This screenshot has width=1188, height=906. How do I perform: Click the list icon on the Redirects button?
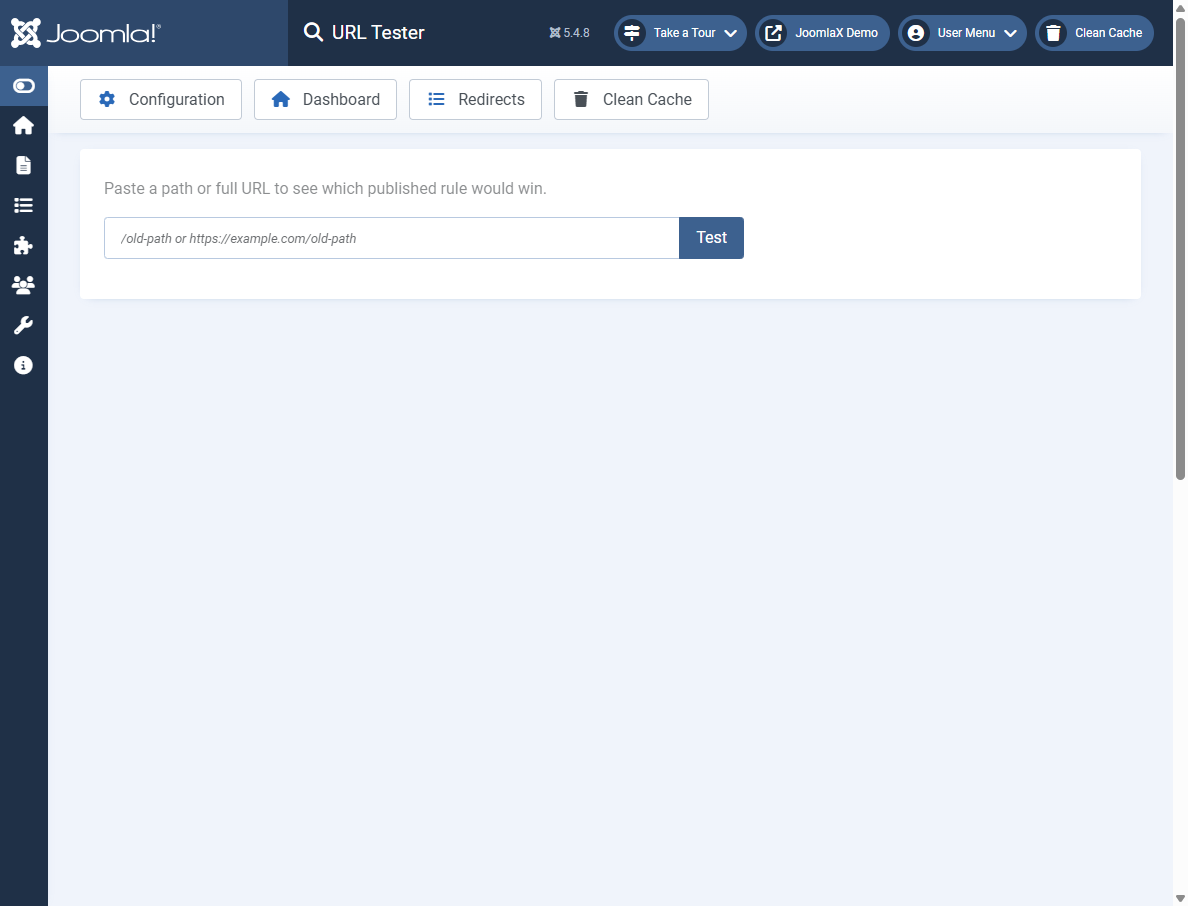(x=436, y=99)
